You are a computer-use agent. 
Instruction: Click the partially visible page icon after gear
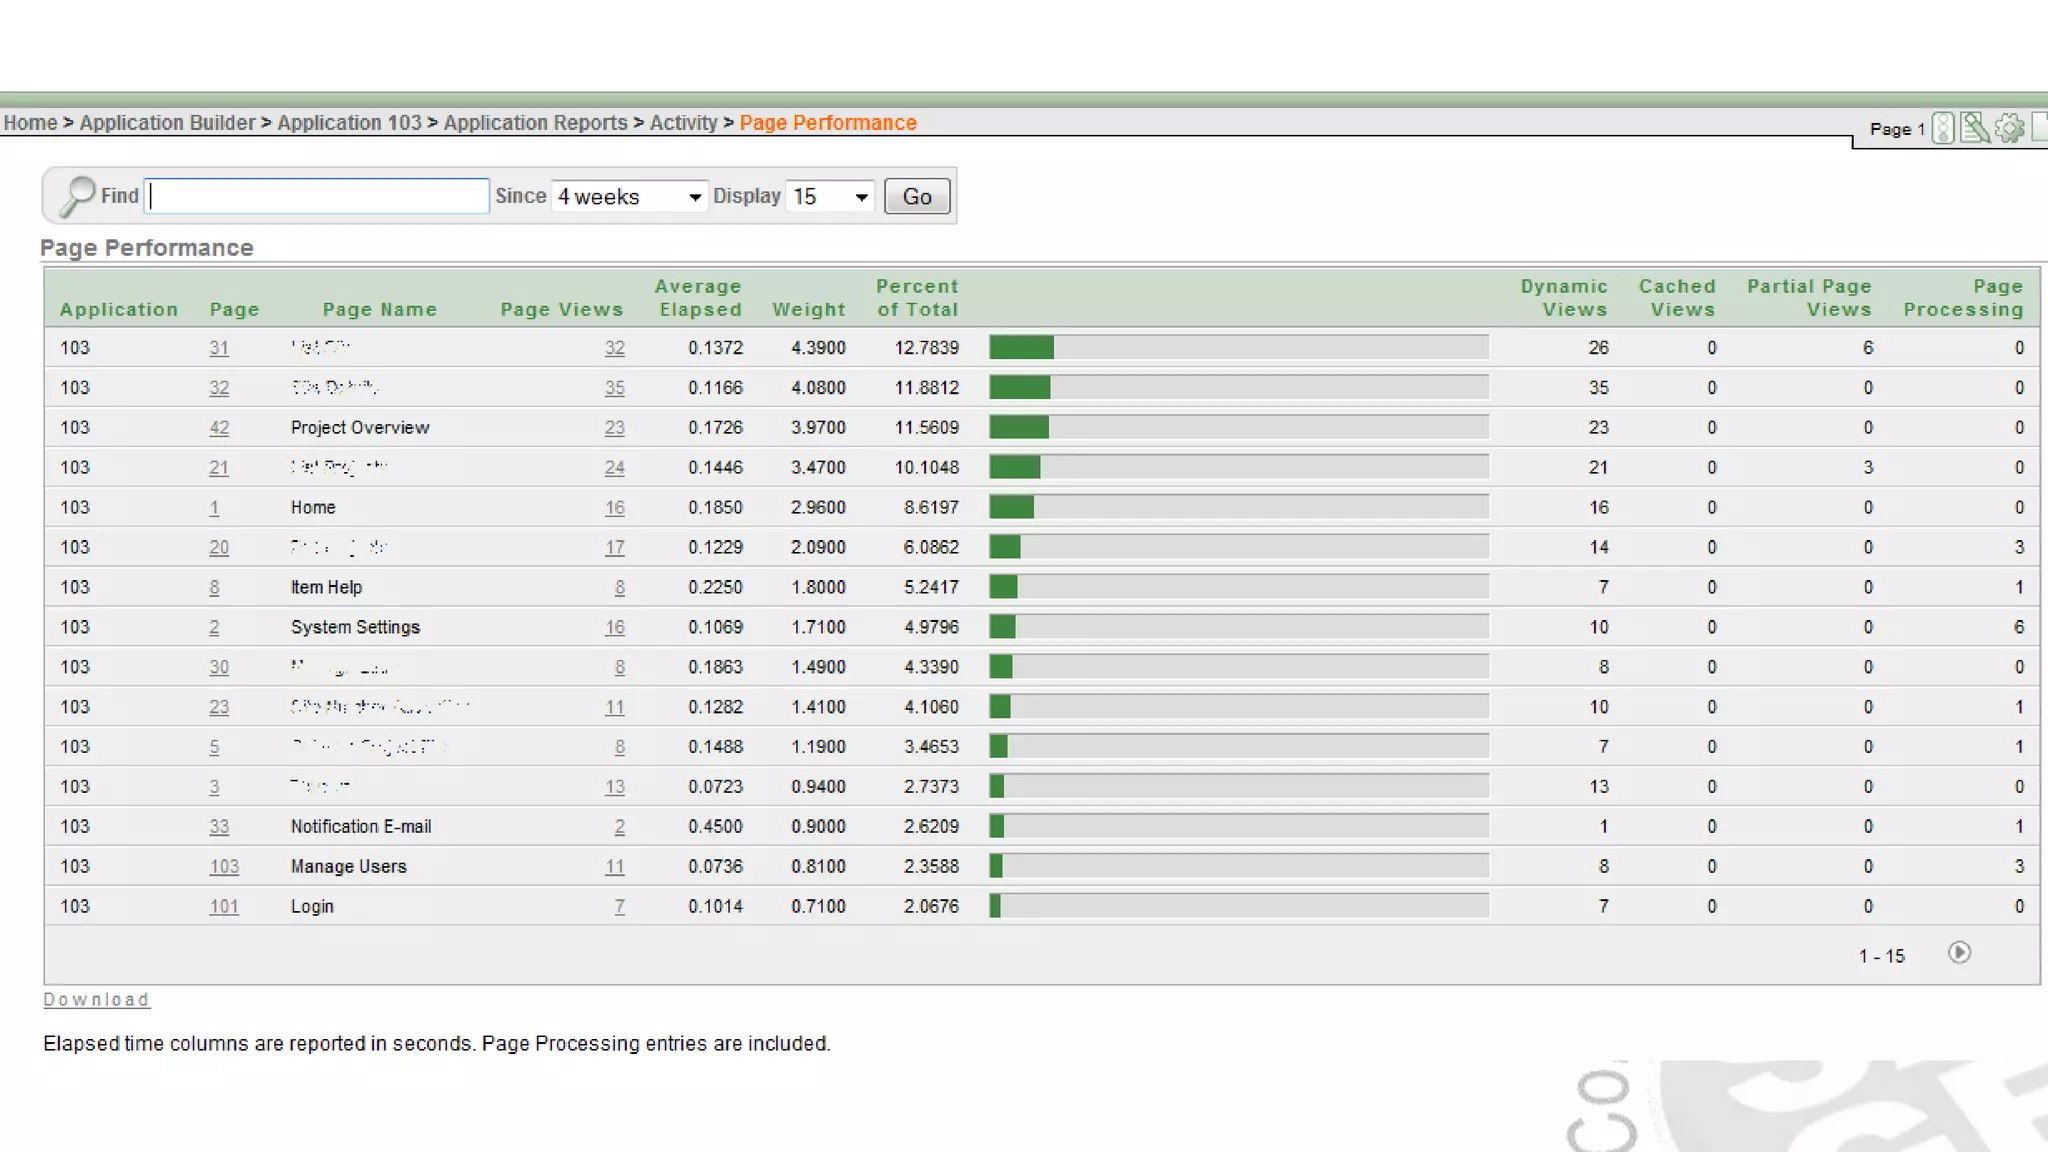pyautogui.click(x=2039, y=128)
